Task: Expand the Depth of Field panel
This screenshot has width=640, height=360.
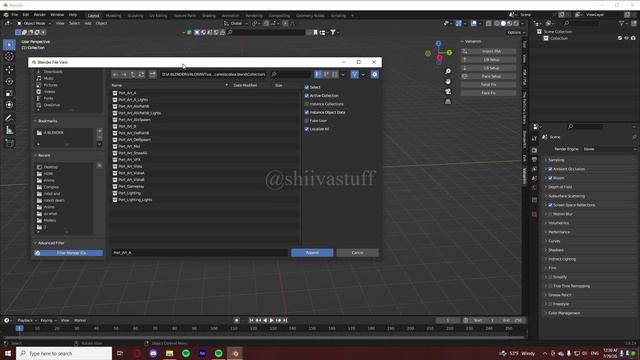Action: point(560,187)
